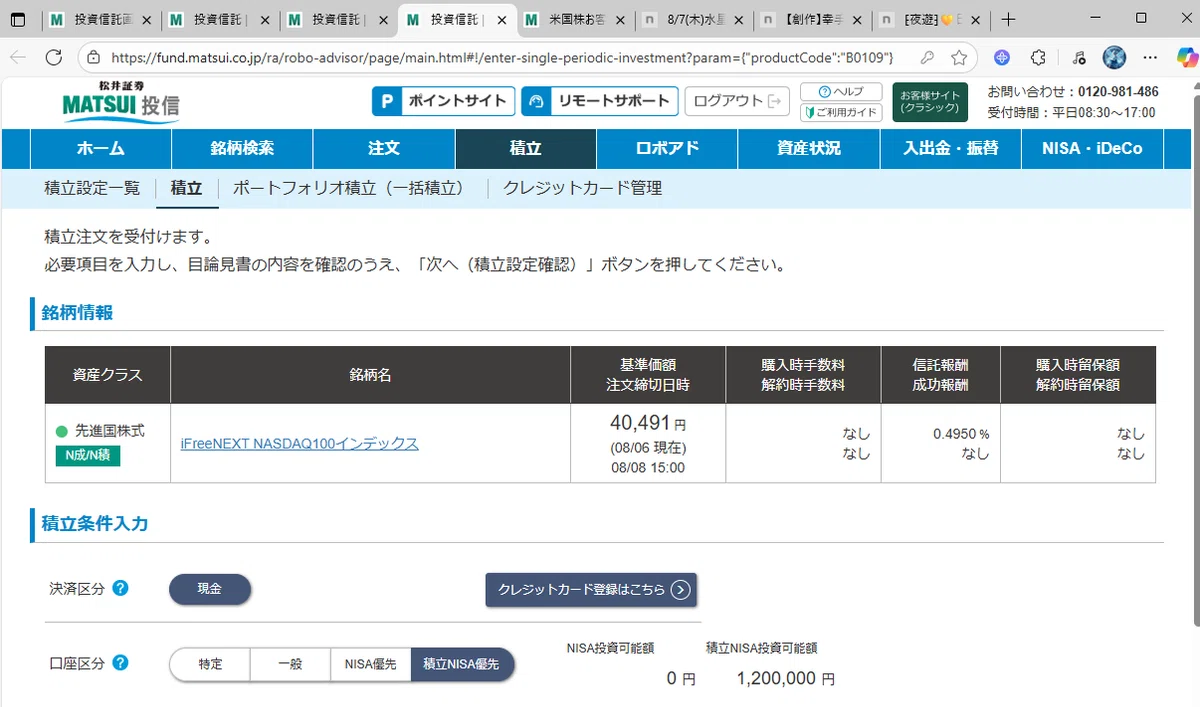1200x707 pixels.
Task: Click the 08/08 15:00 order deadline
Action: (x=648, y=467)
